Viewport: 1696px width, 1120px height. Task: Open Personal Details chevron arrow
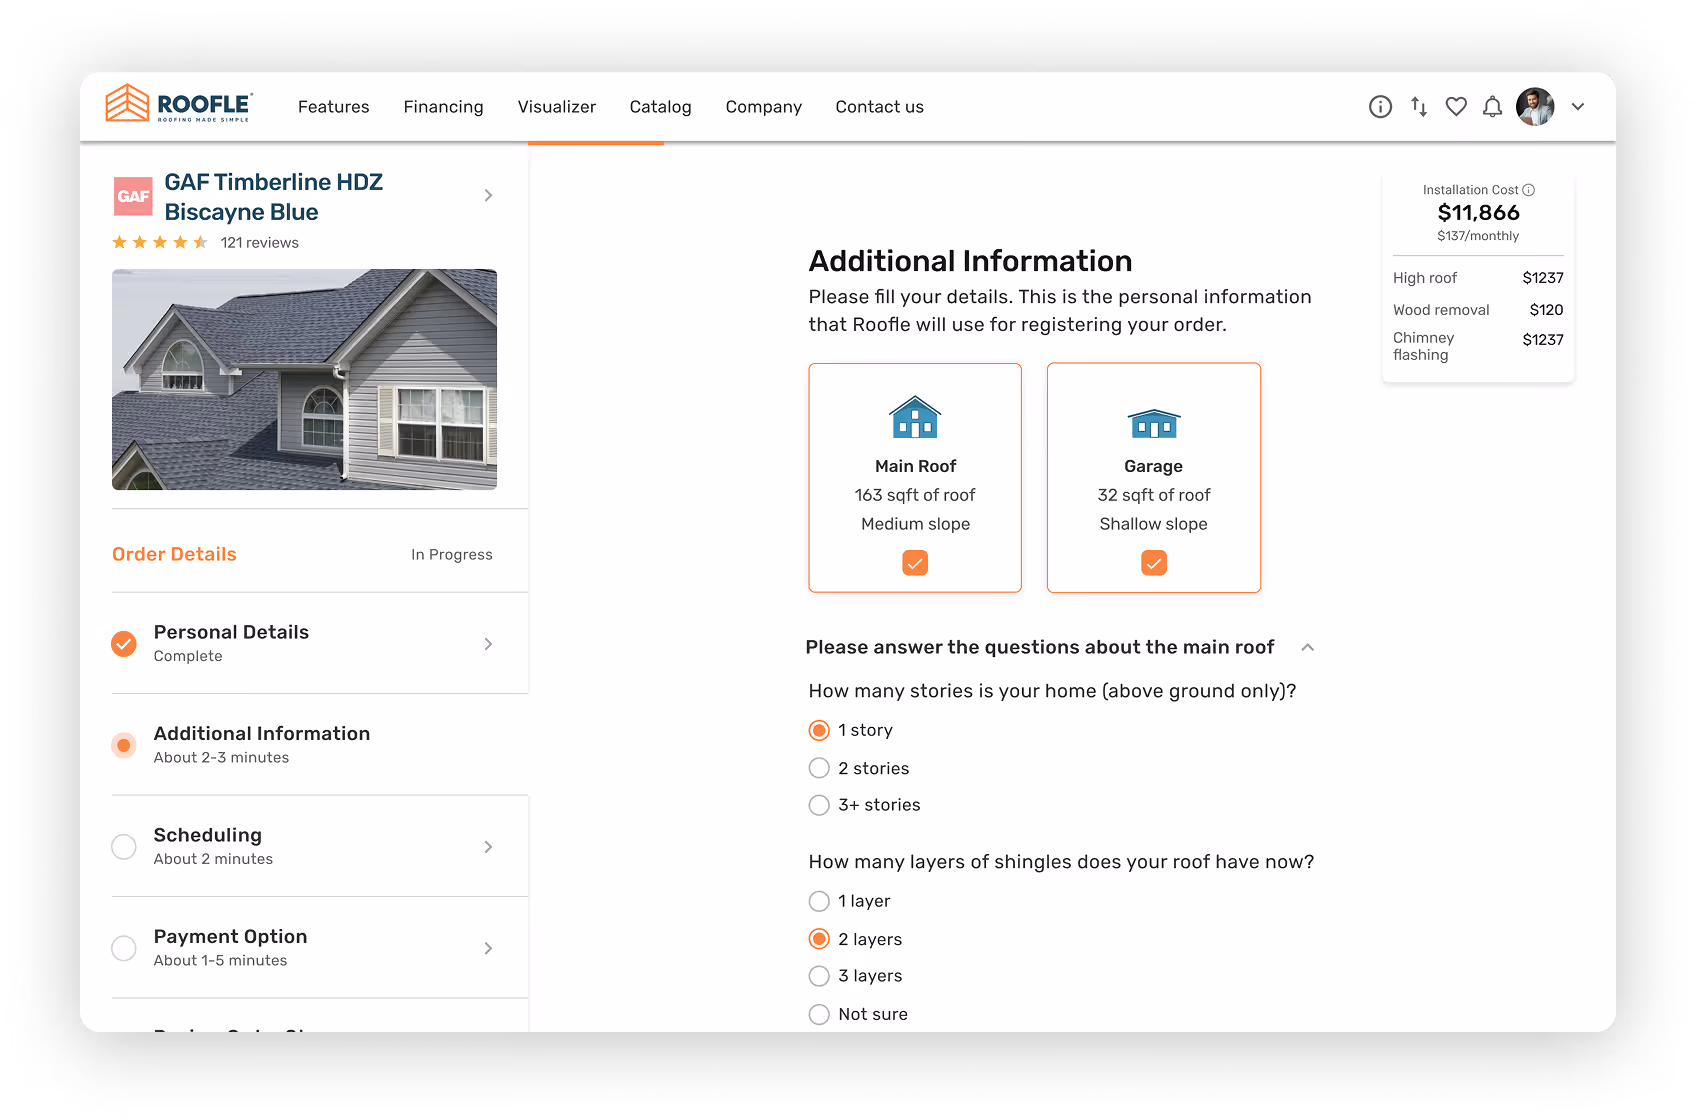click(488, 644)
